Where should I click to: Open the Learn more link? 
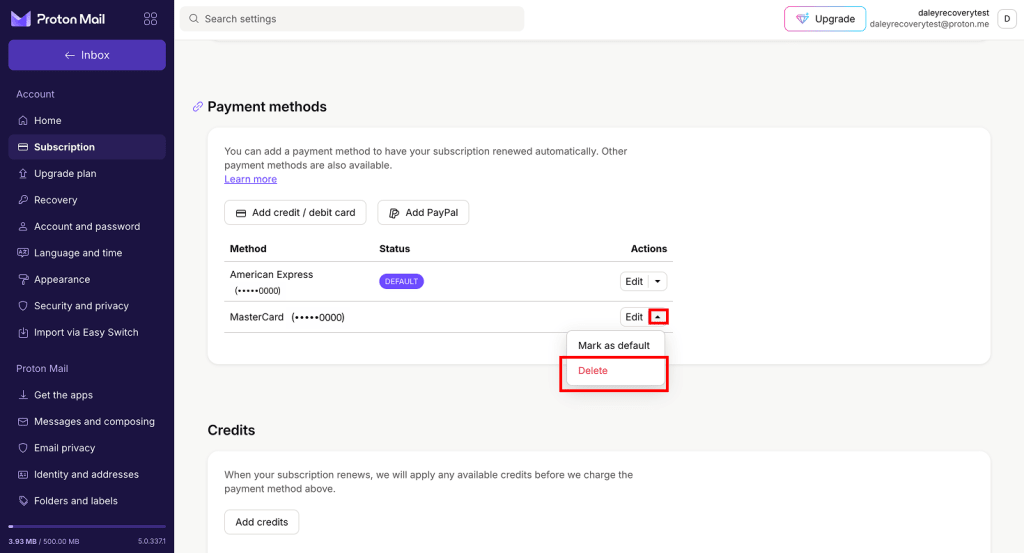[250, 179]
